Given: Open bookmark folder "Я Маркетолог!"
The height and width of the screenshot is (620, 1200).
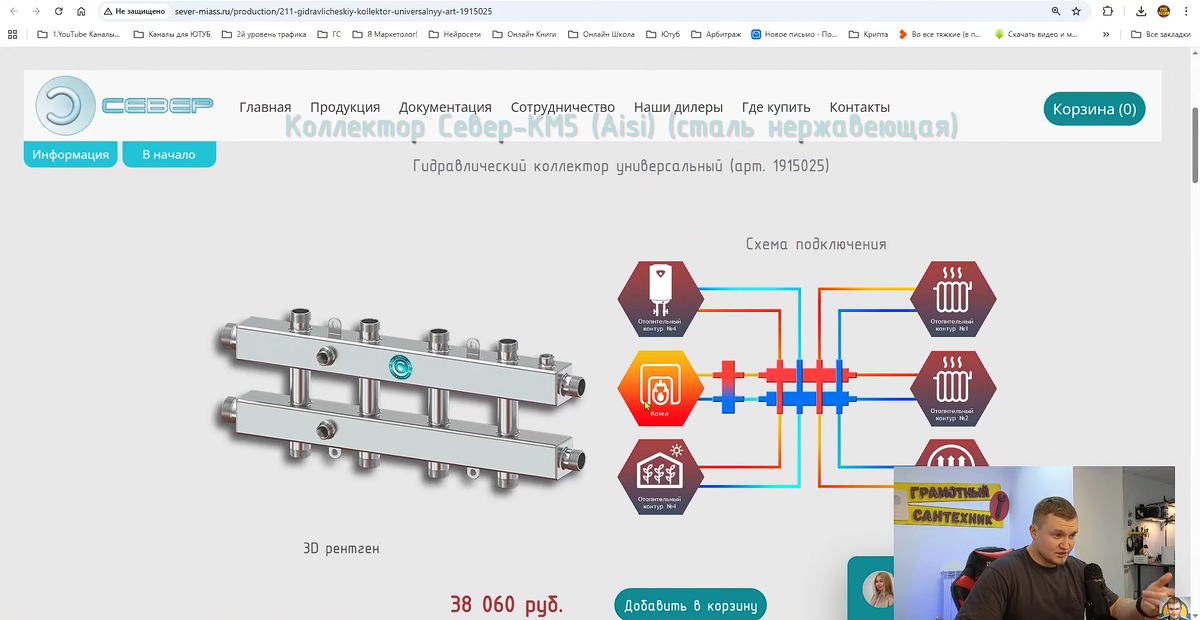Looking at the screenshot, I should (386, 34).
